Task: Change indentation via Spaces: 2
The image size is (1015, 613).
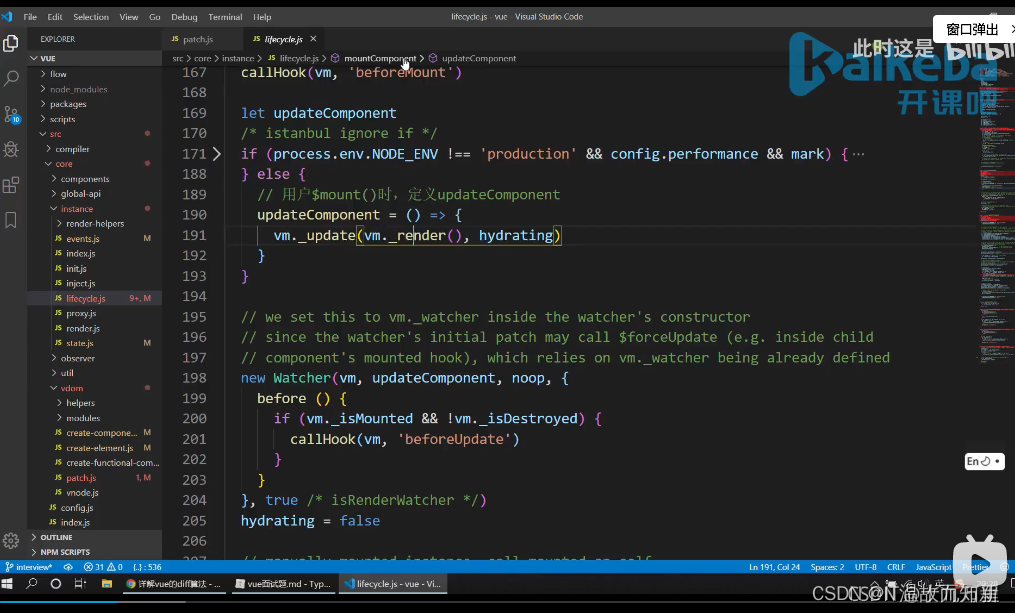Action: (x=827, y=567)
